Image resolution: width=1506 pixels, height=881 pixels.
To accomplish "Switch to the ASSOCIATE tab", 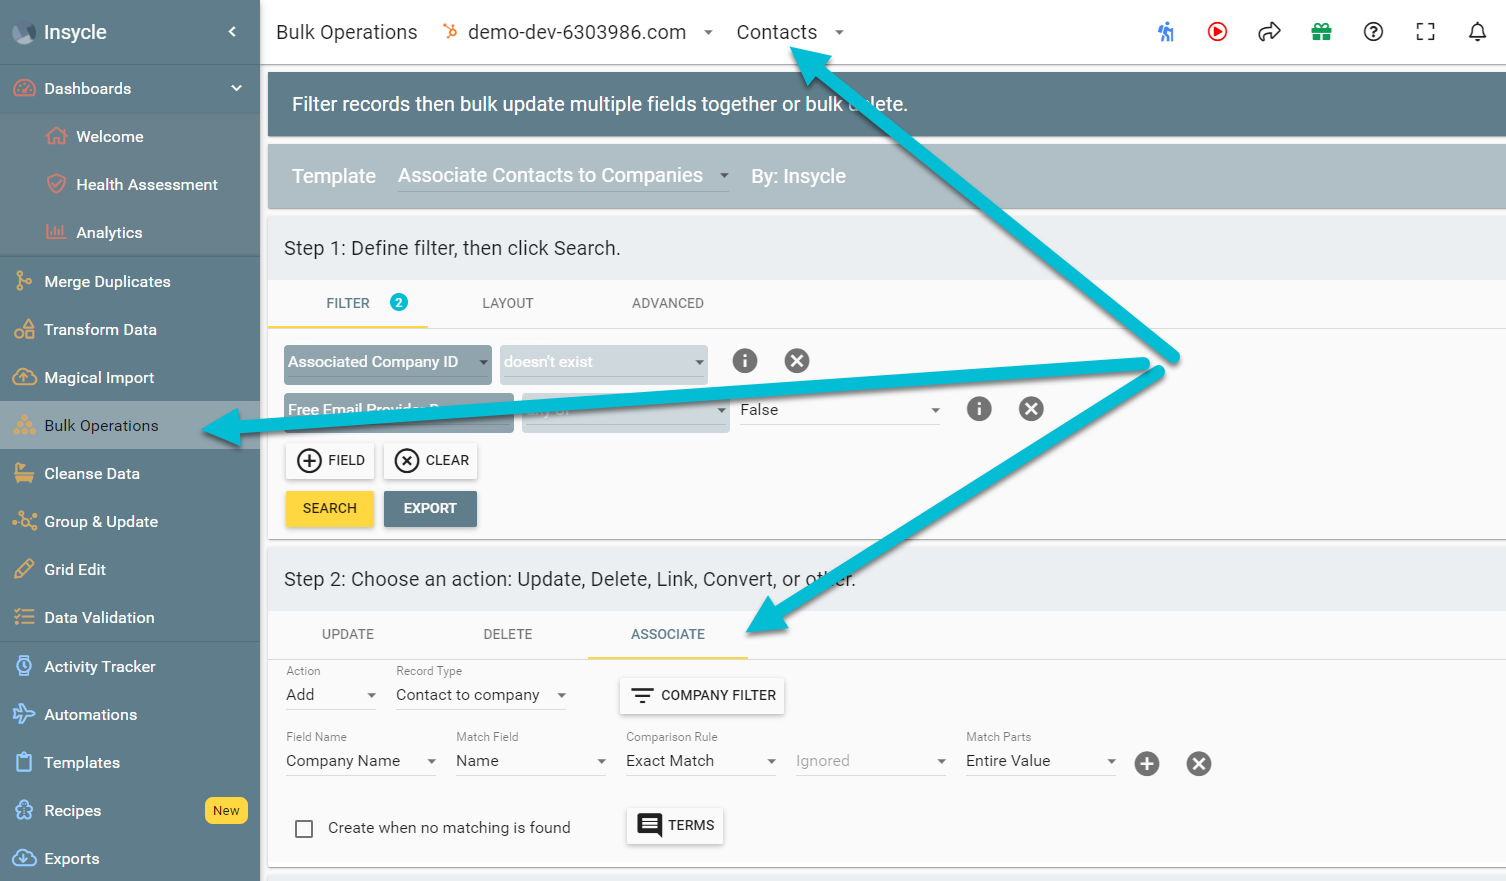I will coord(668,635).
